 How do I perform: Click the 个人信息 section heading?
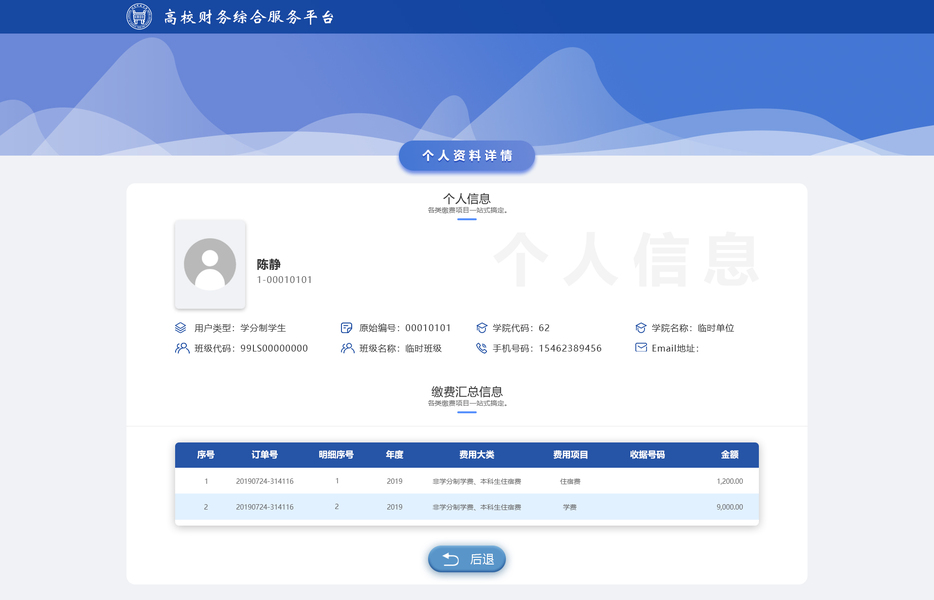click(x=467, y=198)
